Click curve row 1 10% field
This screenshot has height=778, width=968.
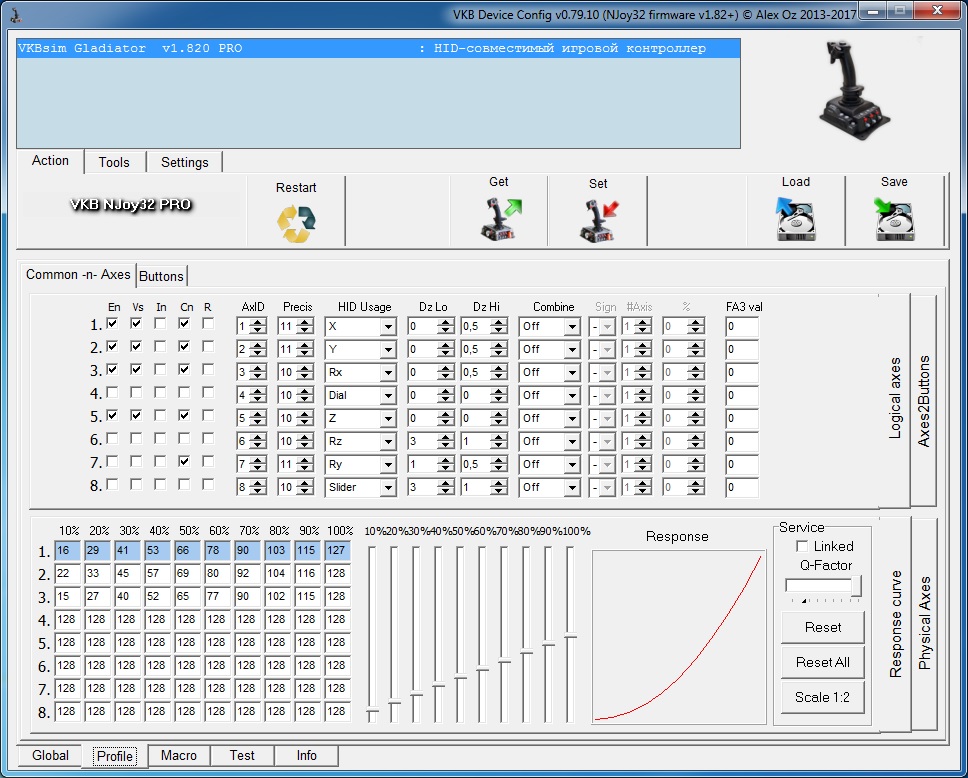pyautogui.click(x=67, y=551)
